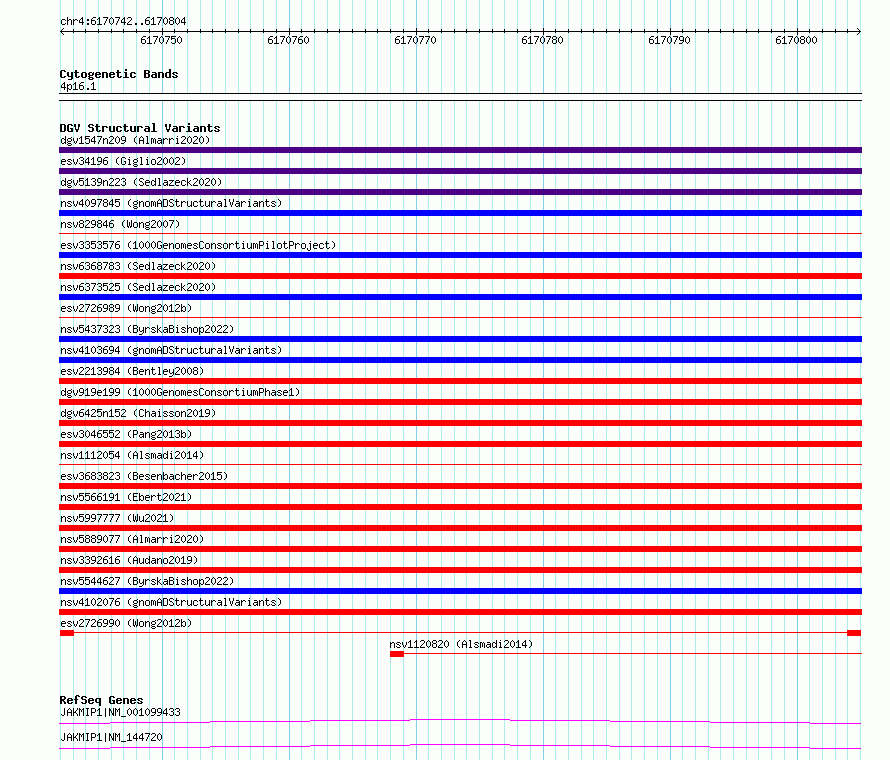Click the DGV Structural Variants track title
The width and height of the screenshot is (890, 760).
140,128
